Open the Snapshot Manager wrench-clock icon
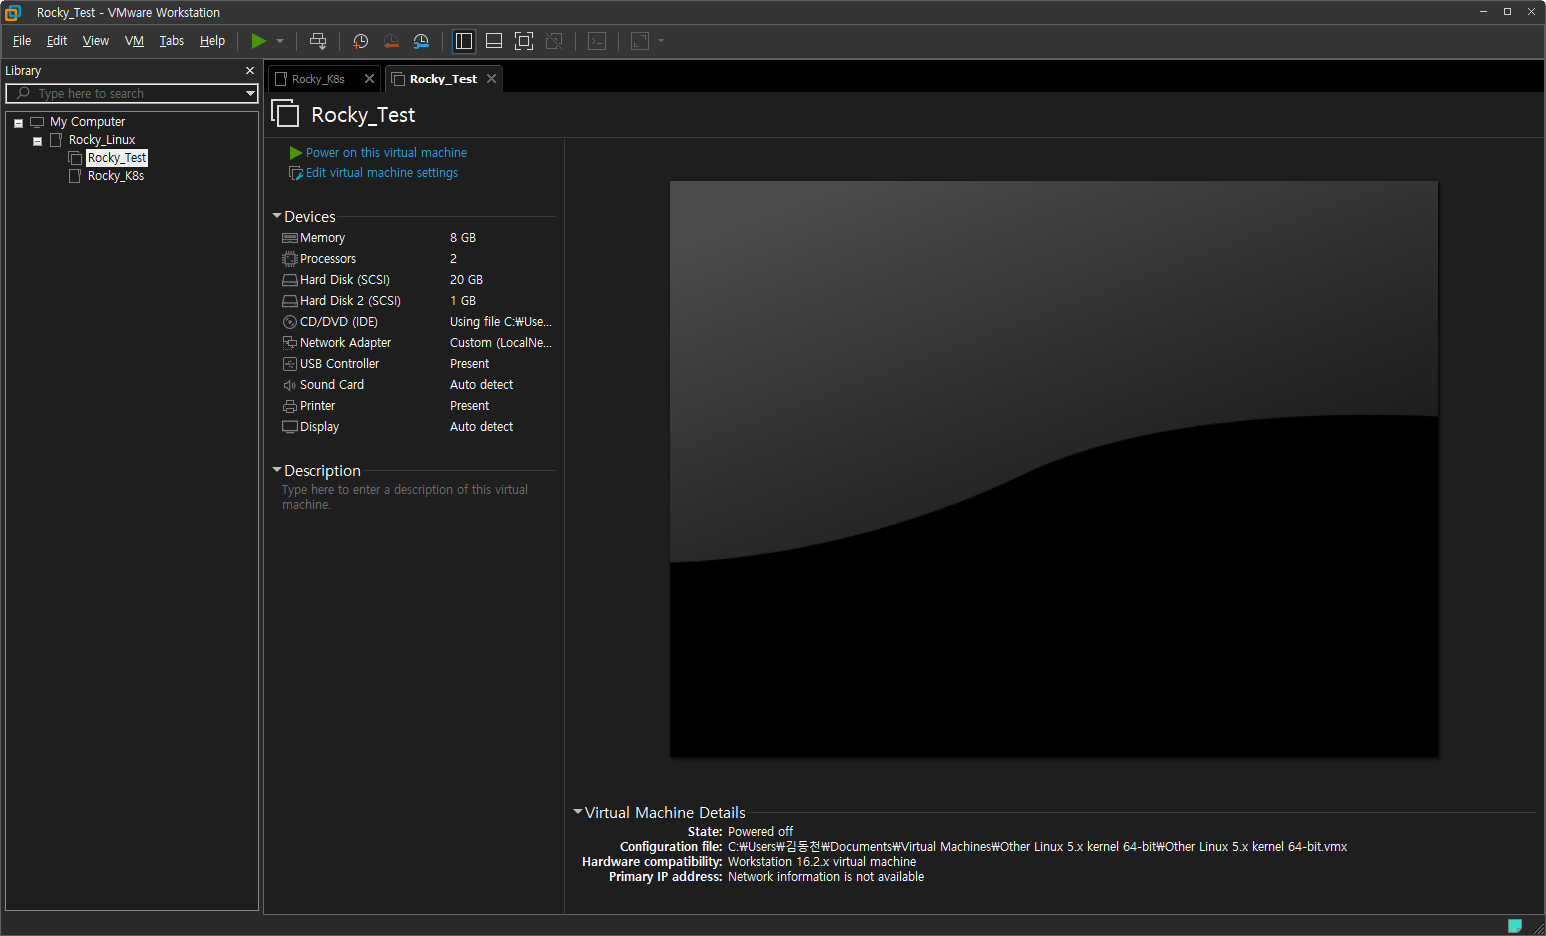1546x936 pixels. [421, 41]
